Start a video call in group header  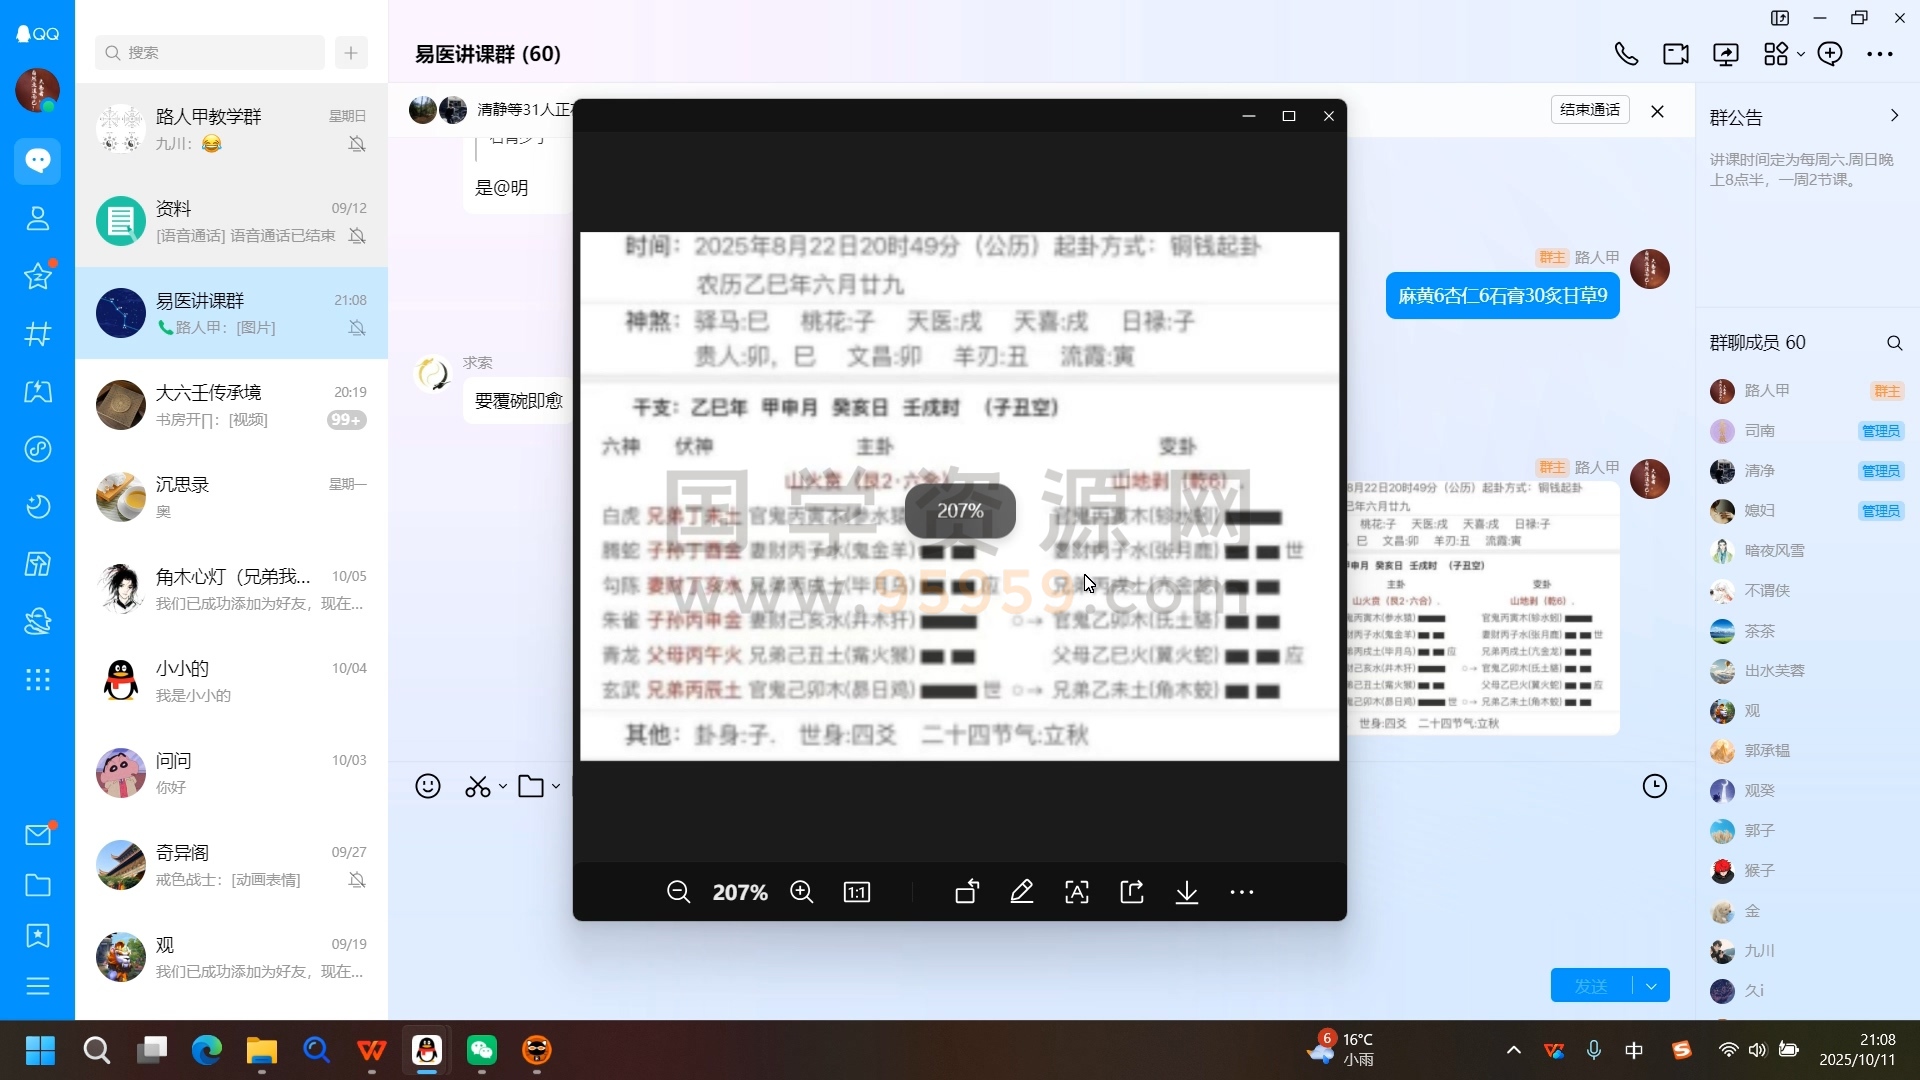click(x=1676, y=54)
